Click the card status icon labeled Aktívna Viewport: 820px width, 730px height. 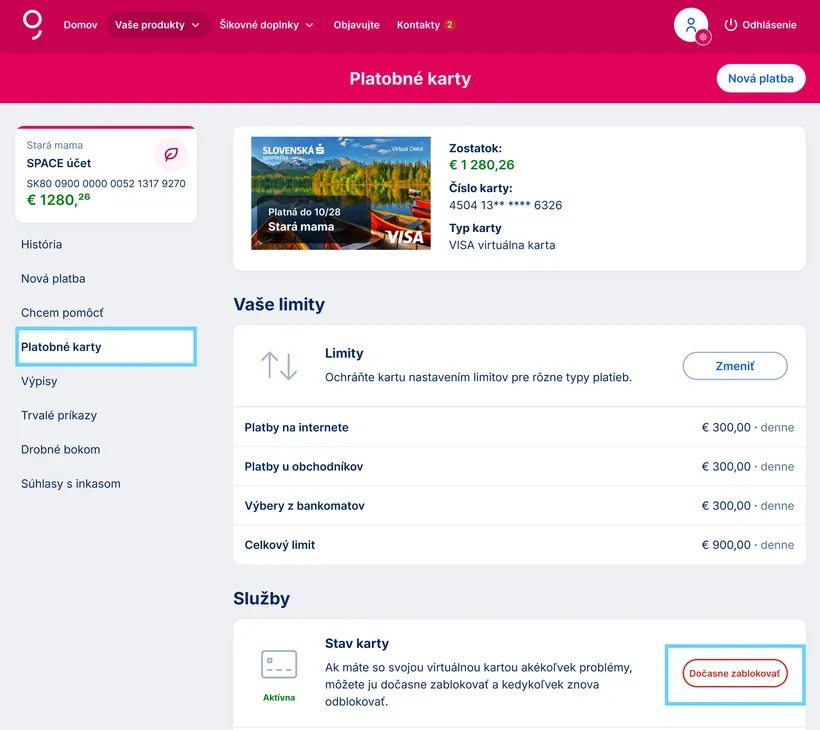[279, 664]
